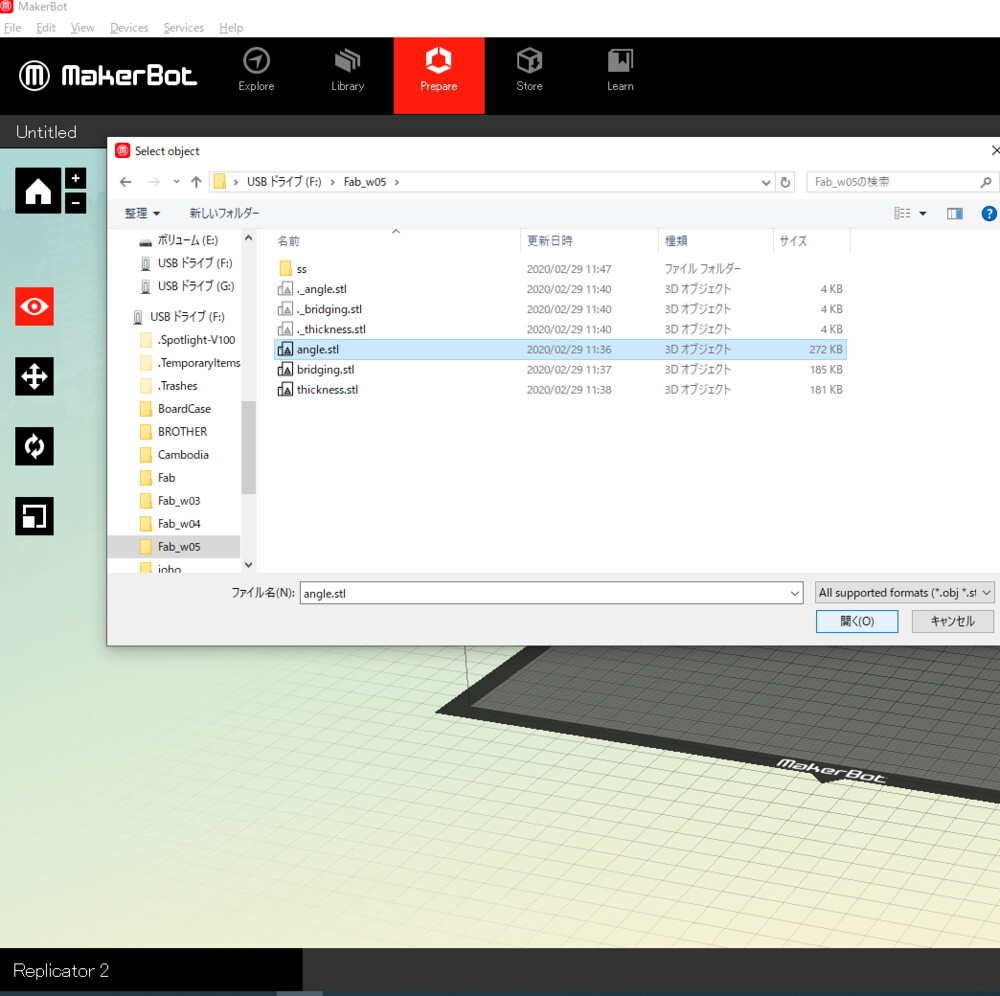Open the Edit menu
The width and height of the screenshot is (1000, 996).
pyautogui.click(x=45, y=28)
